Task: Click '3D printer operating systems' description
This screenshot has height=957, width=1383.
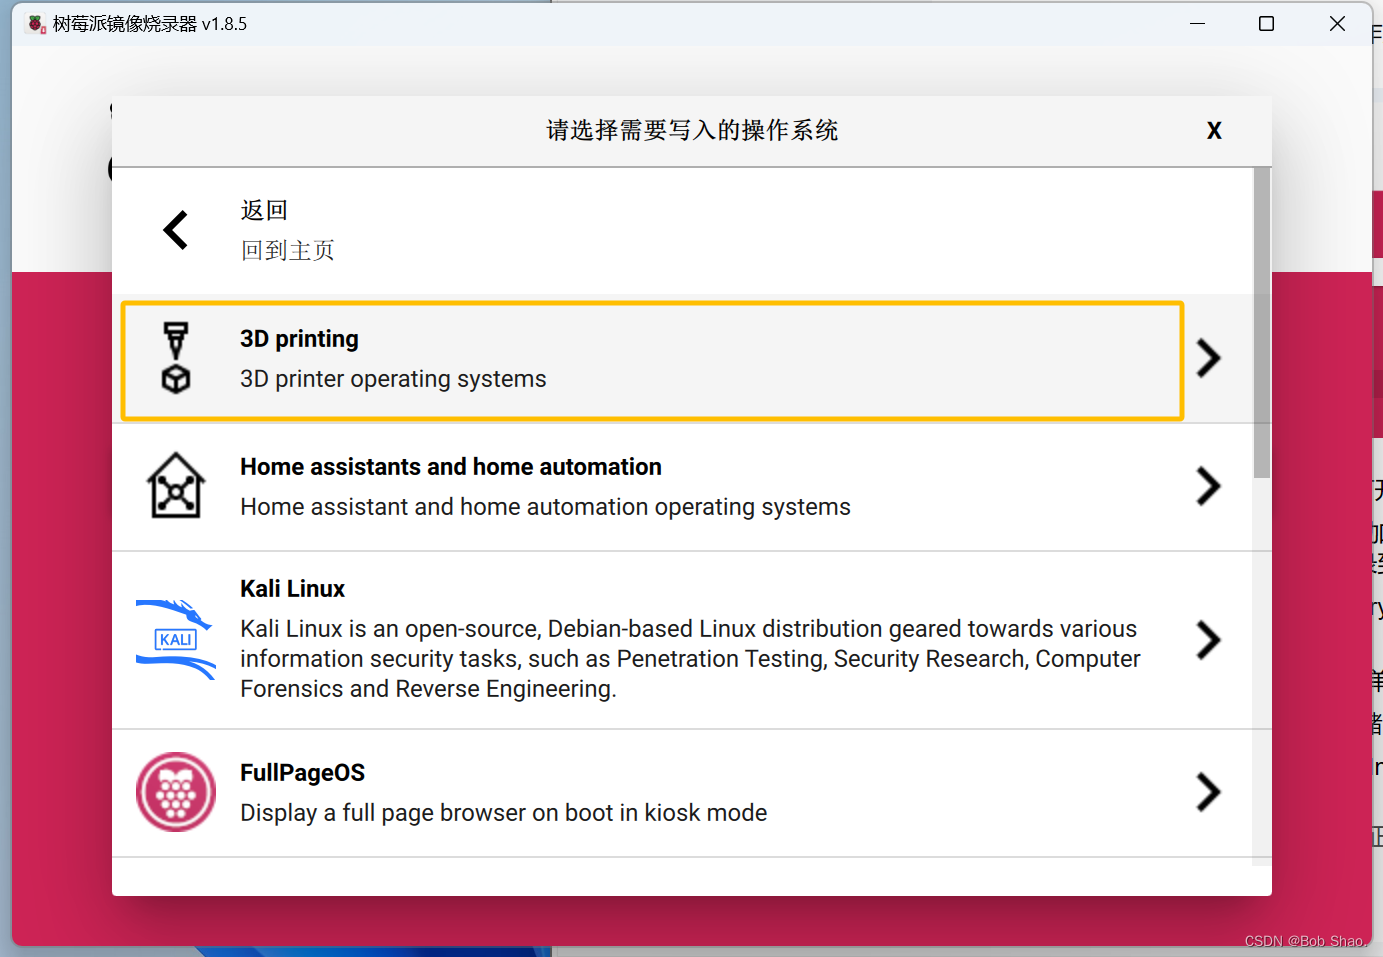Action: coord(393,379)
